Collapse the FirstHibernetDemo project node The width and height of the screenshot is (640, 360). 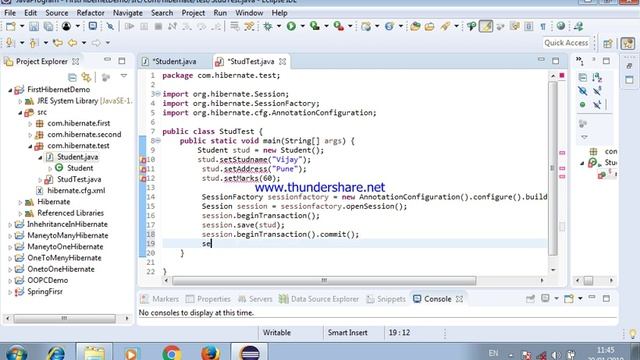click(10, 90)
